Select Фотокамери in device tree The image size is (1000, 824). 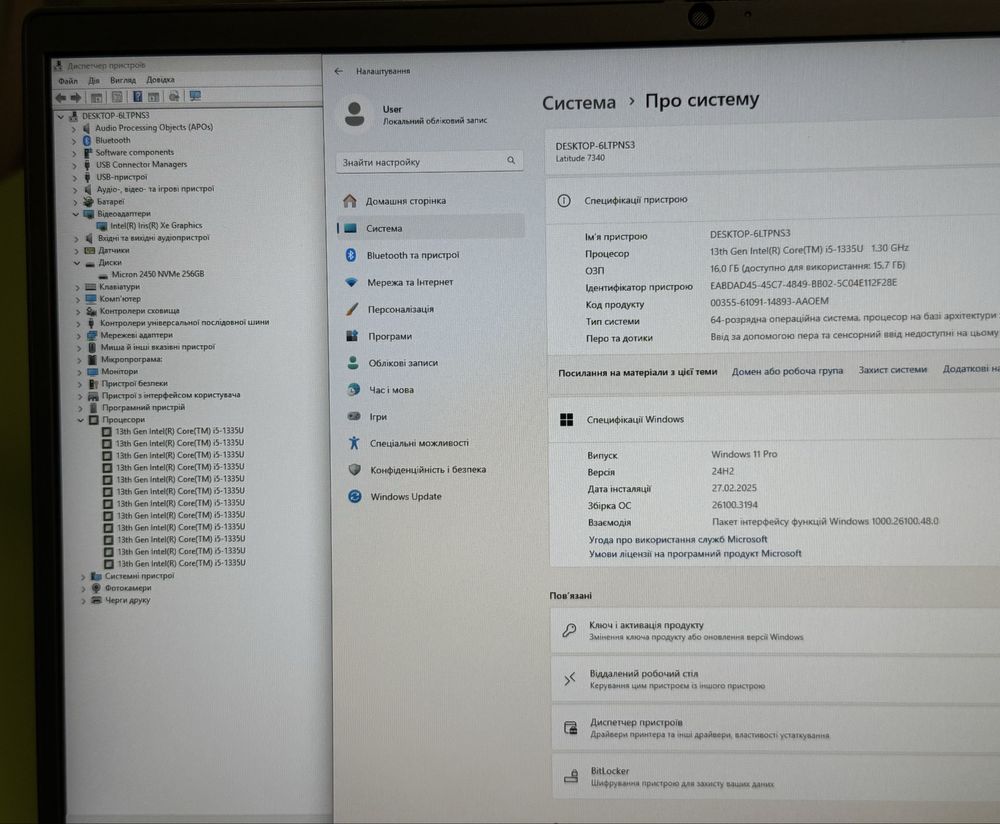(128, 588)
